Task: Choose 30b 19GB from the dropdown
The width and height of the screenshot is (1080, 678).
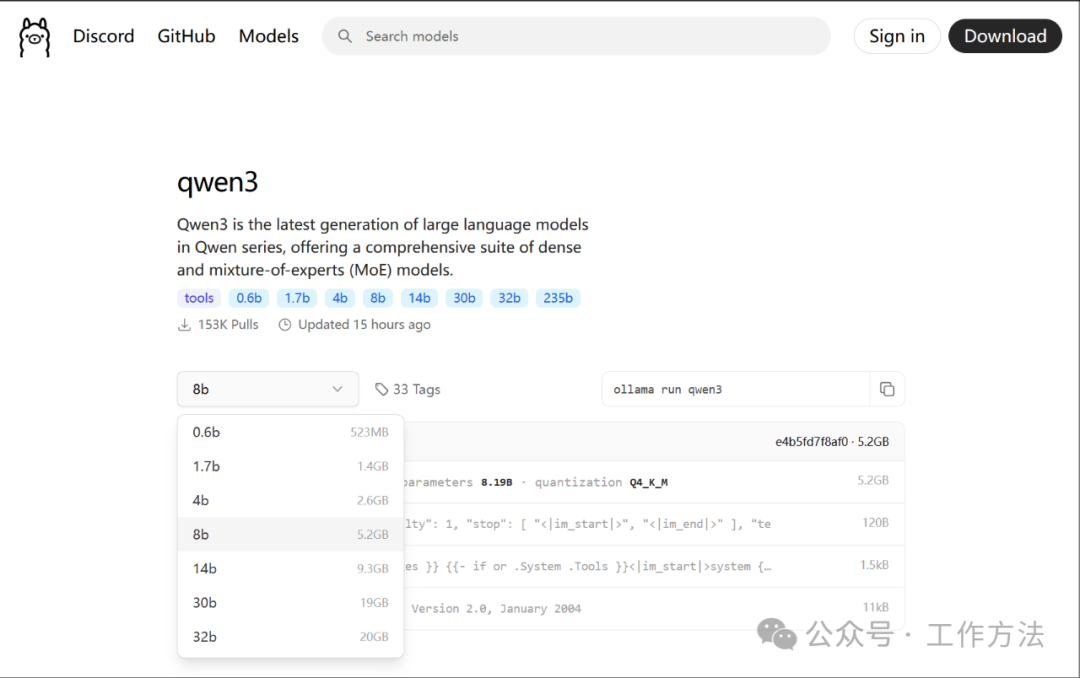Action: click(x=290, y=602)
